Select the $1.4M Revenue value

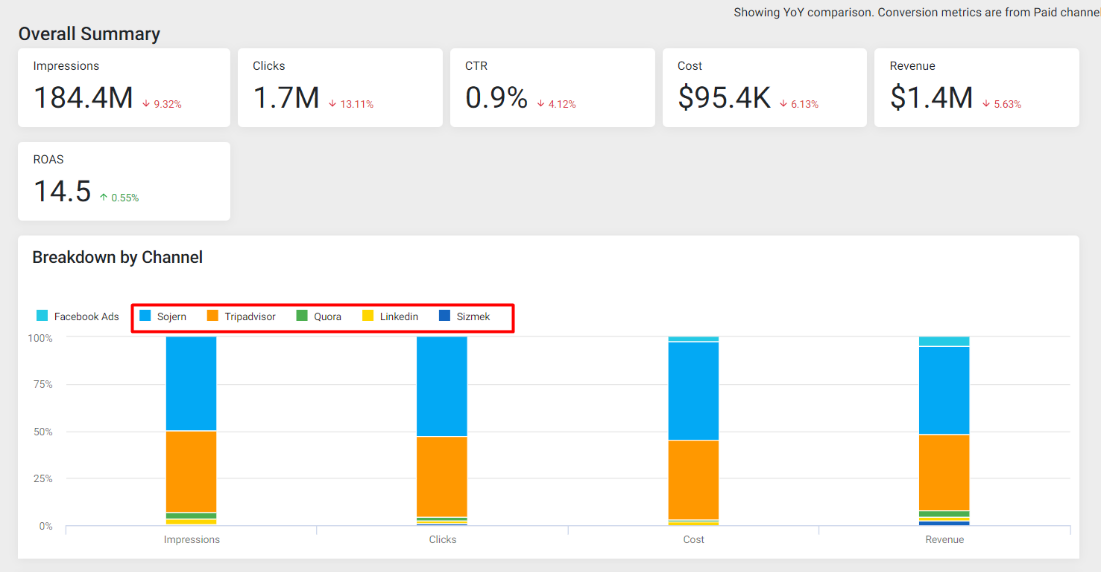pos(931,98)
